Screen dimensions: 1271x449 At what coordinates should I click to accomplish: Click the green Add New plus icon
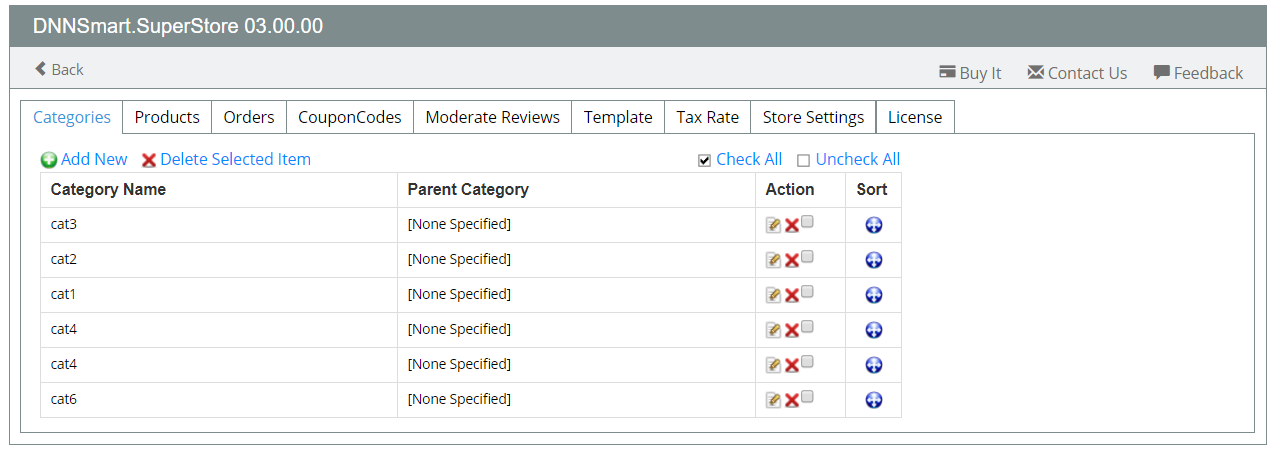[49, 160]
